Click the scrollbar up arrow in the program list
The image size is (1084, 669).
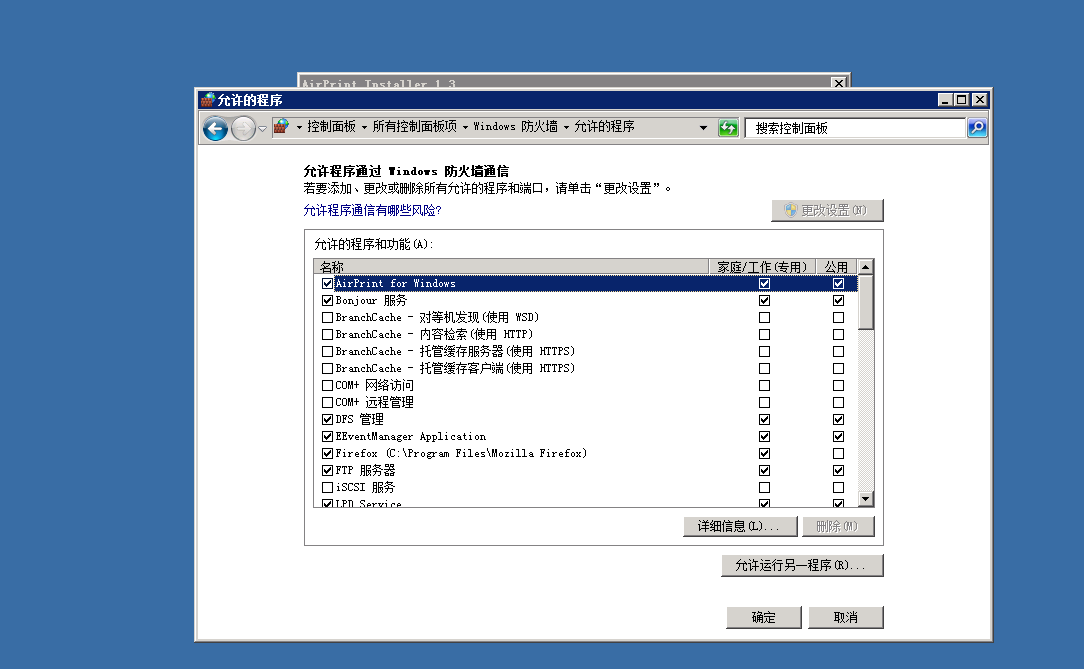coord(864,266)
